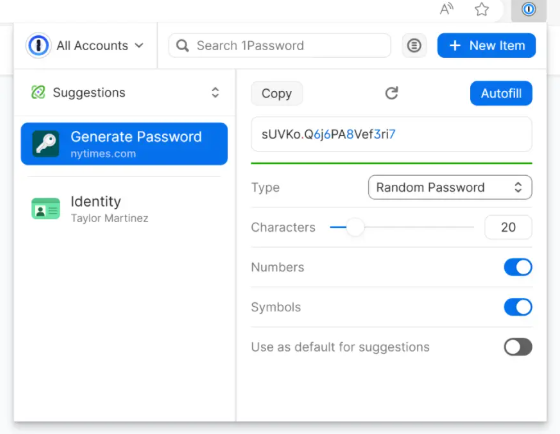
Task: Click the key icon on Generate Password
Action: pyautogui.click(x=46, y=144)
